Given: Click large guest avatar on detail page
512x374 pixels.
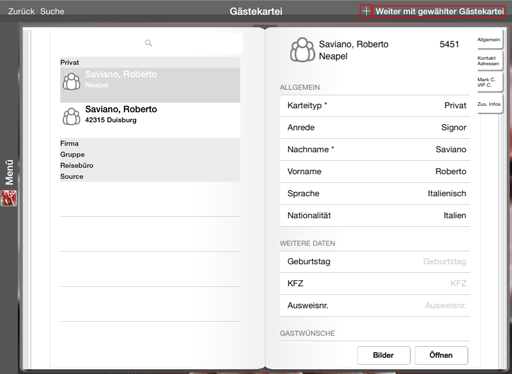Looking at the screenshot, I should 302,50.
